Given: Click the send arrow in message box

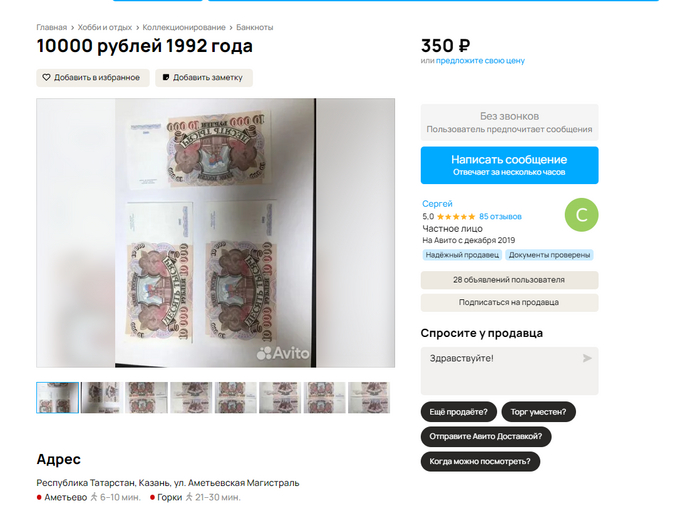Looking at the screenshot, I should coord(587,358).
